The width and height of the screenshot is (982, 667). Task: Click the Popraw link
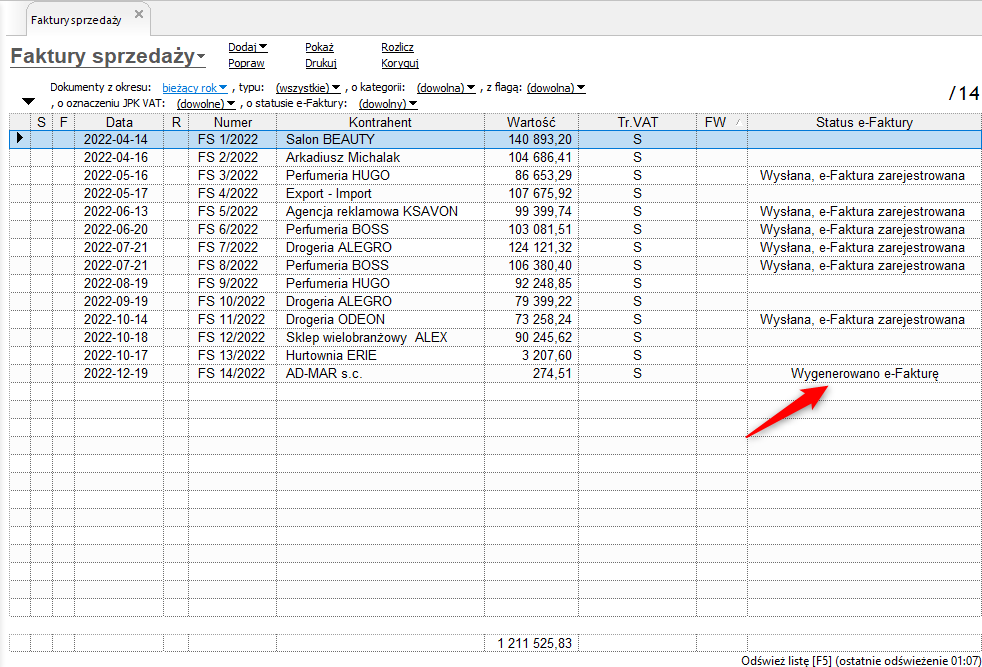pyautogui.click(x=246, y=63)
